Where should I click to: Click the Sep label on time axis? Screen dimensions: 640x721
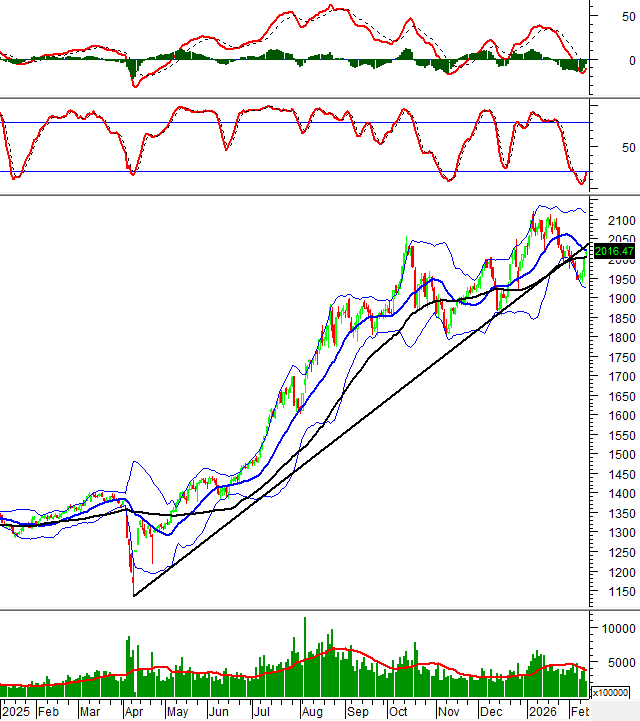tap(357, 712)
